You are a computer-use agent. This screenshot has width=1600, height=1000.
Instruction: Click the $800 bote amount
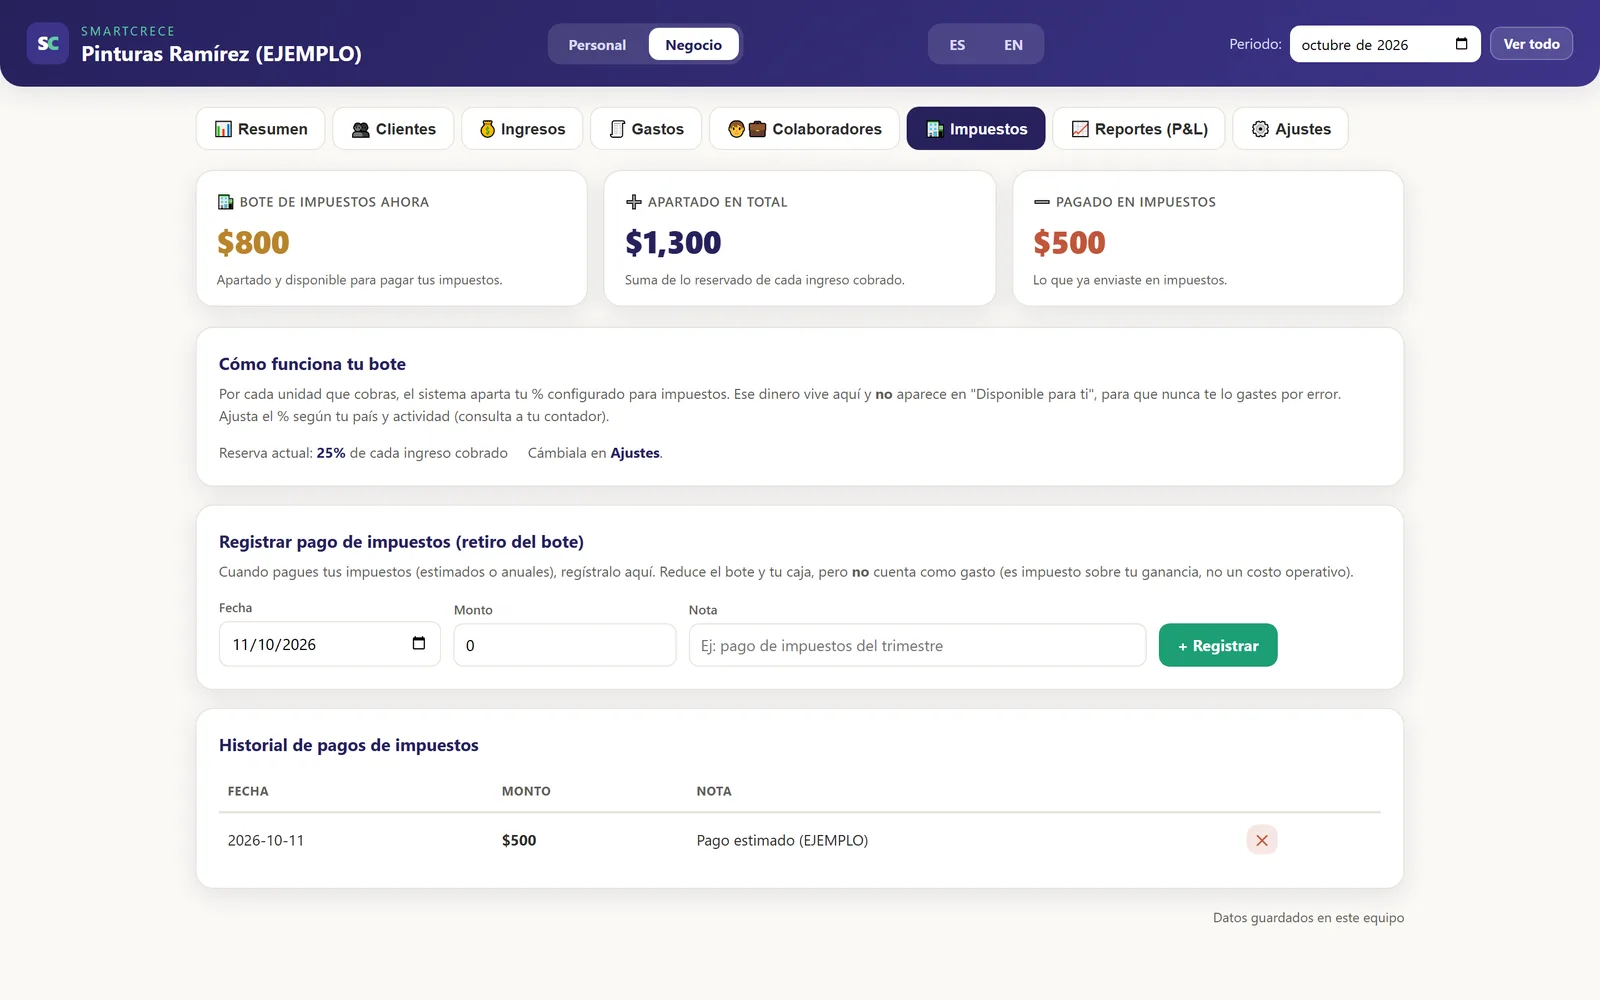coord(253,242)
